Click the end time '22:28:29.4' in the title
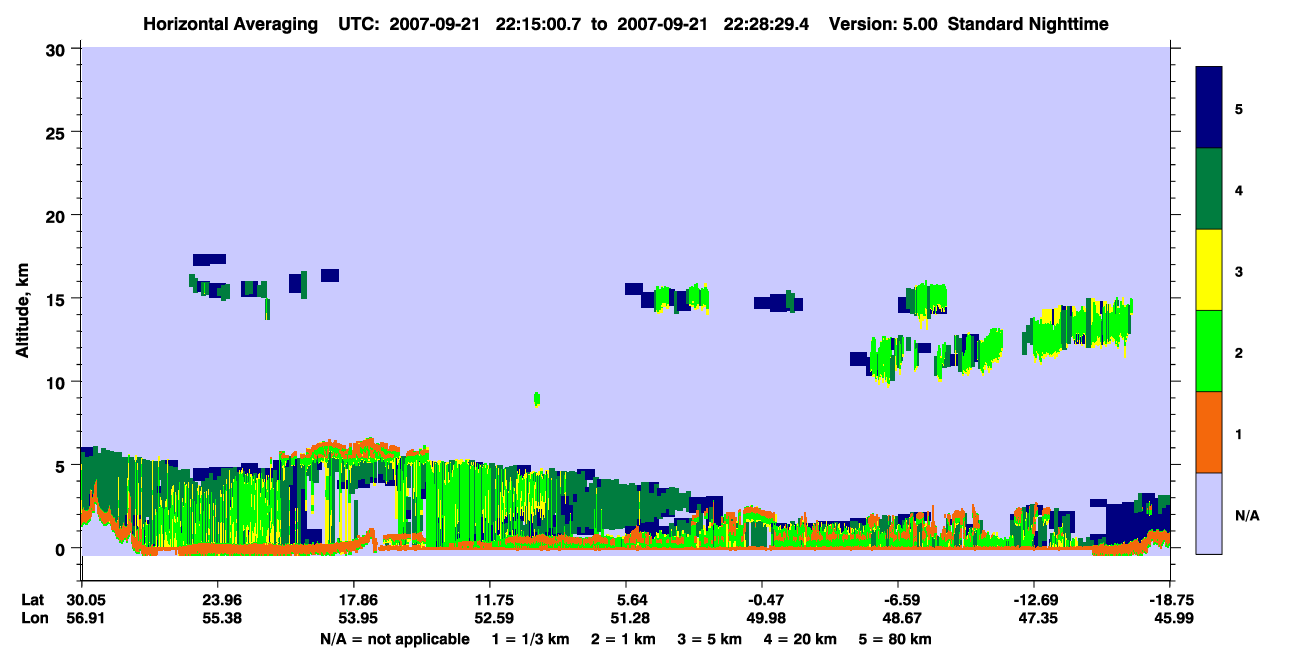Screen dimensions: 1300x667 click(771, 23)
